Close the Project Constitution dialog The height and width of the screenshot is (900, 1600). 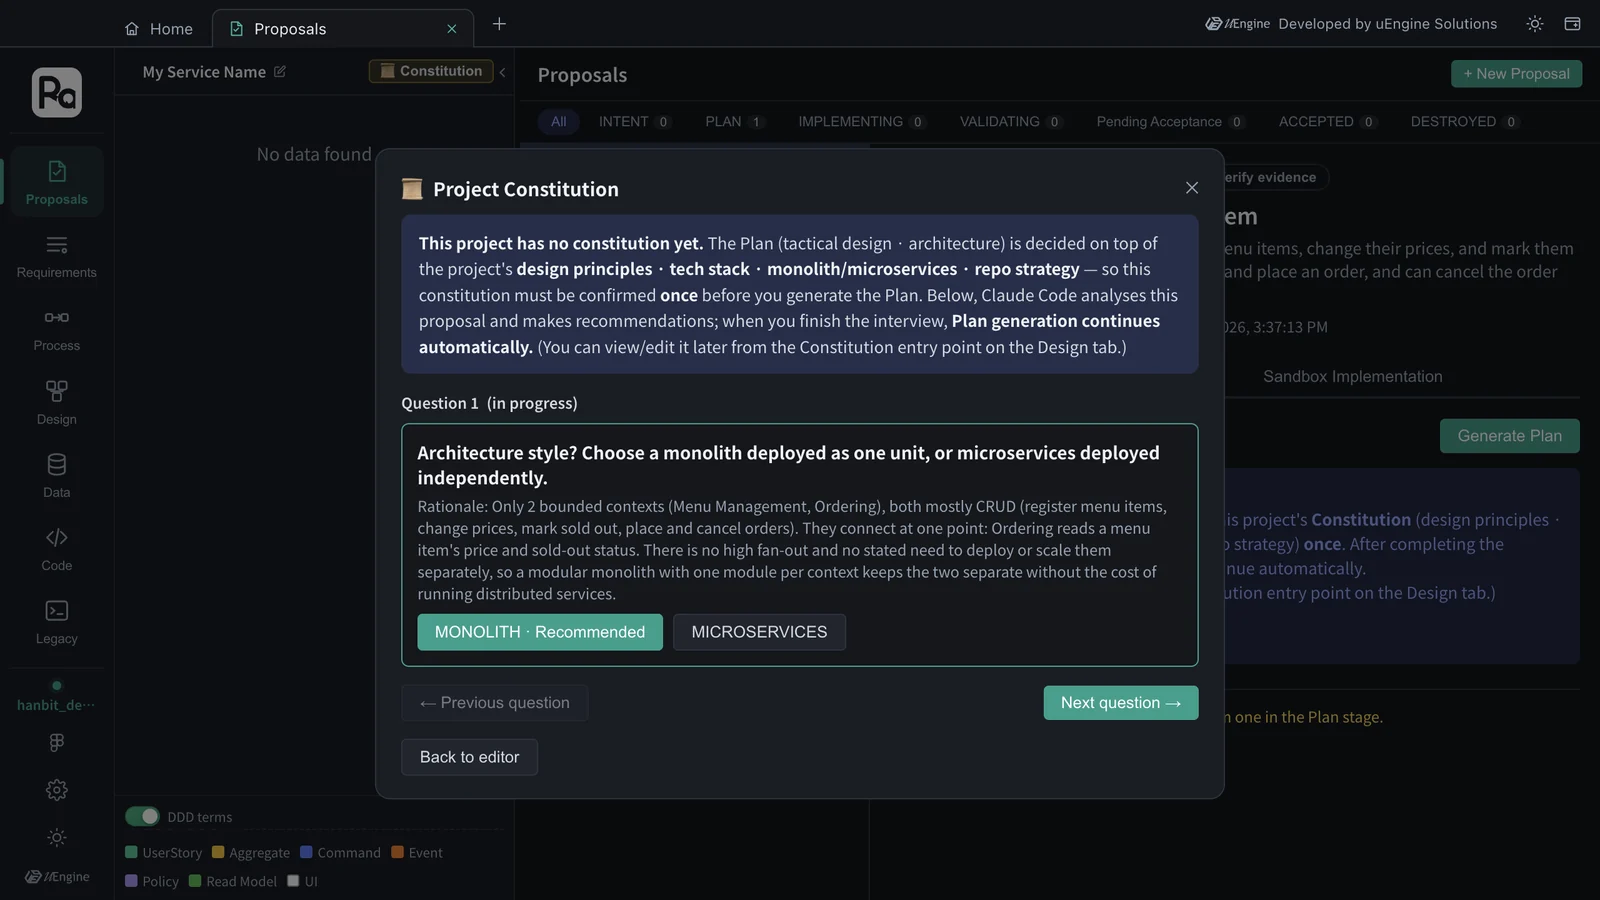[x=1192, y=188]
